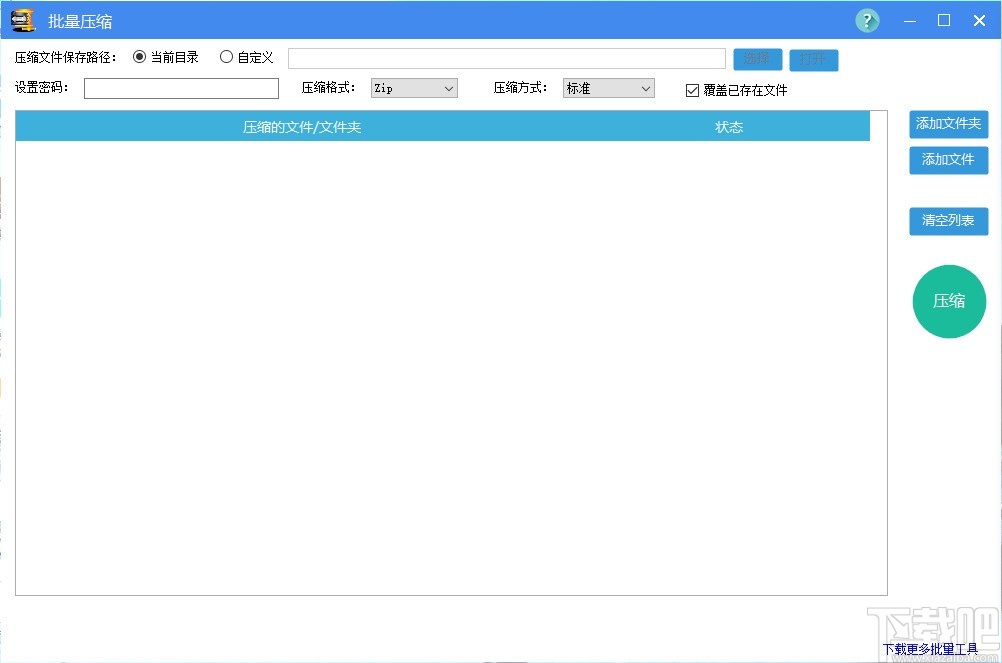Click the 设置密码 input field
The image size is (1002, 663).
pyautogui.click(x=181, y=88)
